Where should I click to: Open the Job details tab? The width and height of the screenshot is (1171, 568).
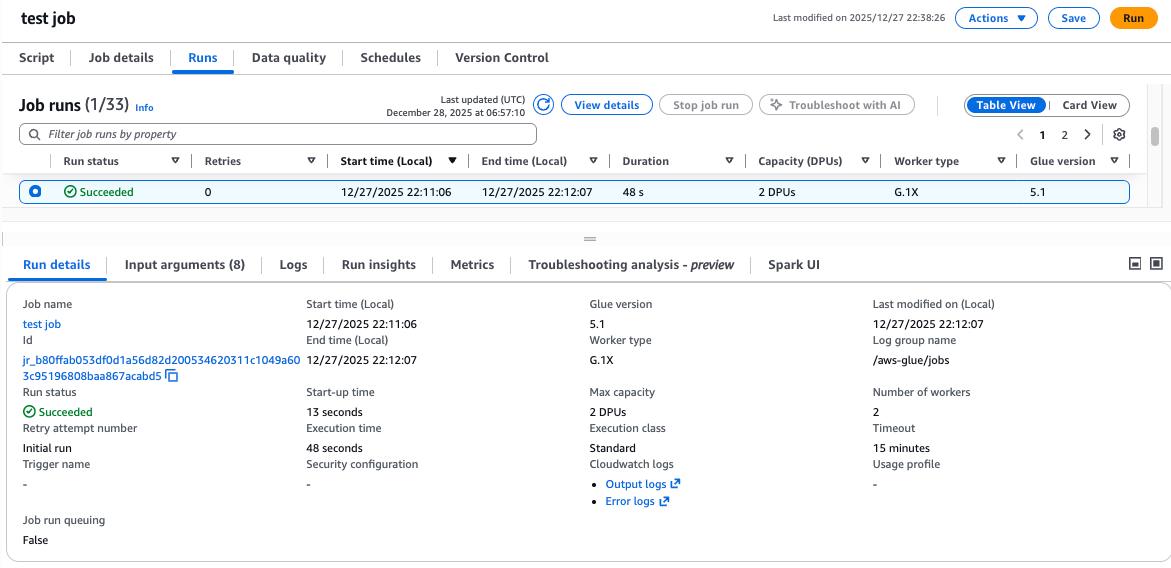click(121, 58)
